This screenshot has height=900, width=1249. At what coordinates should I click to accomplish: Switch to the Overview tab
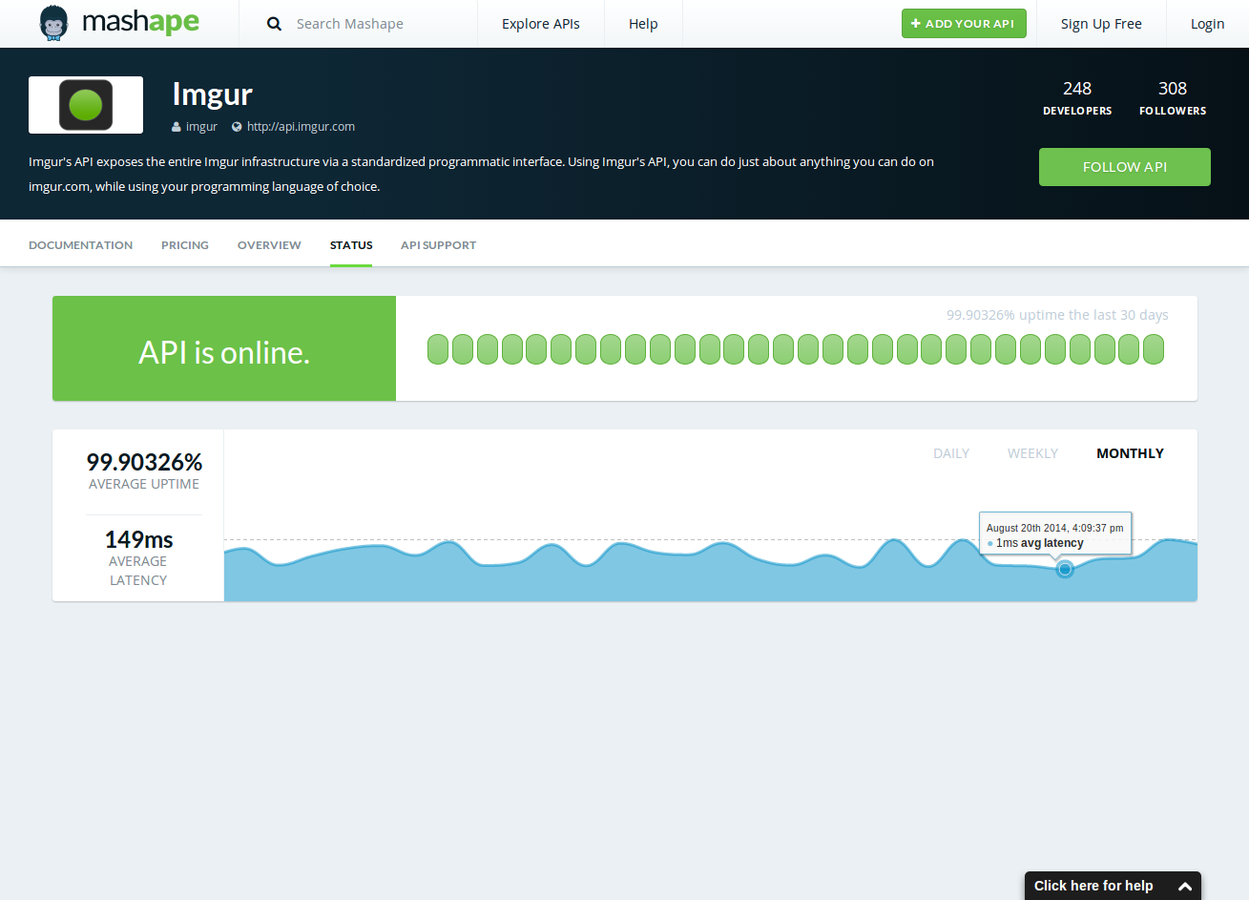coord(269,245)
